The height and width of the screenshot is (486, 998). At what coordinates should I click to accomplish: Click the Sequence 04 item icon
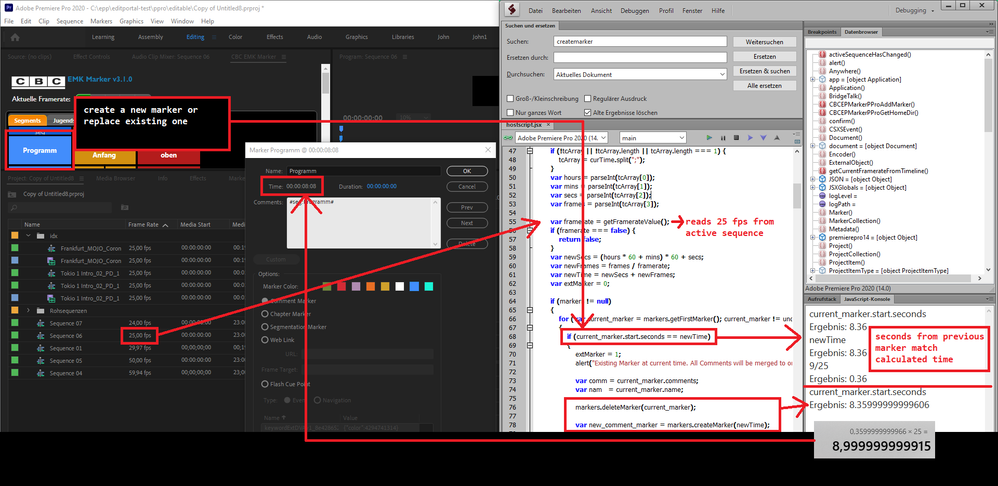pos(41,373)
